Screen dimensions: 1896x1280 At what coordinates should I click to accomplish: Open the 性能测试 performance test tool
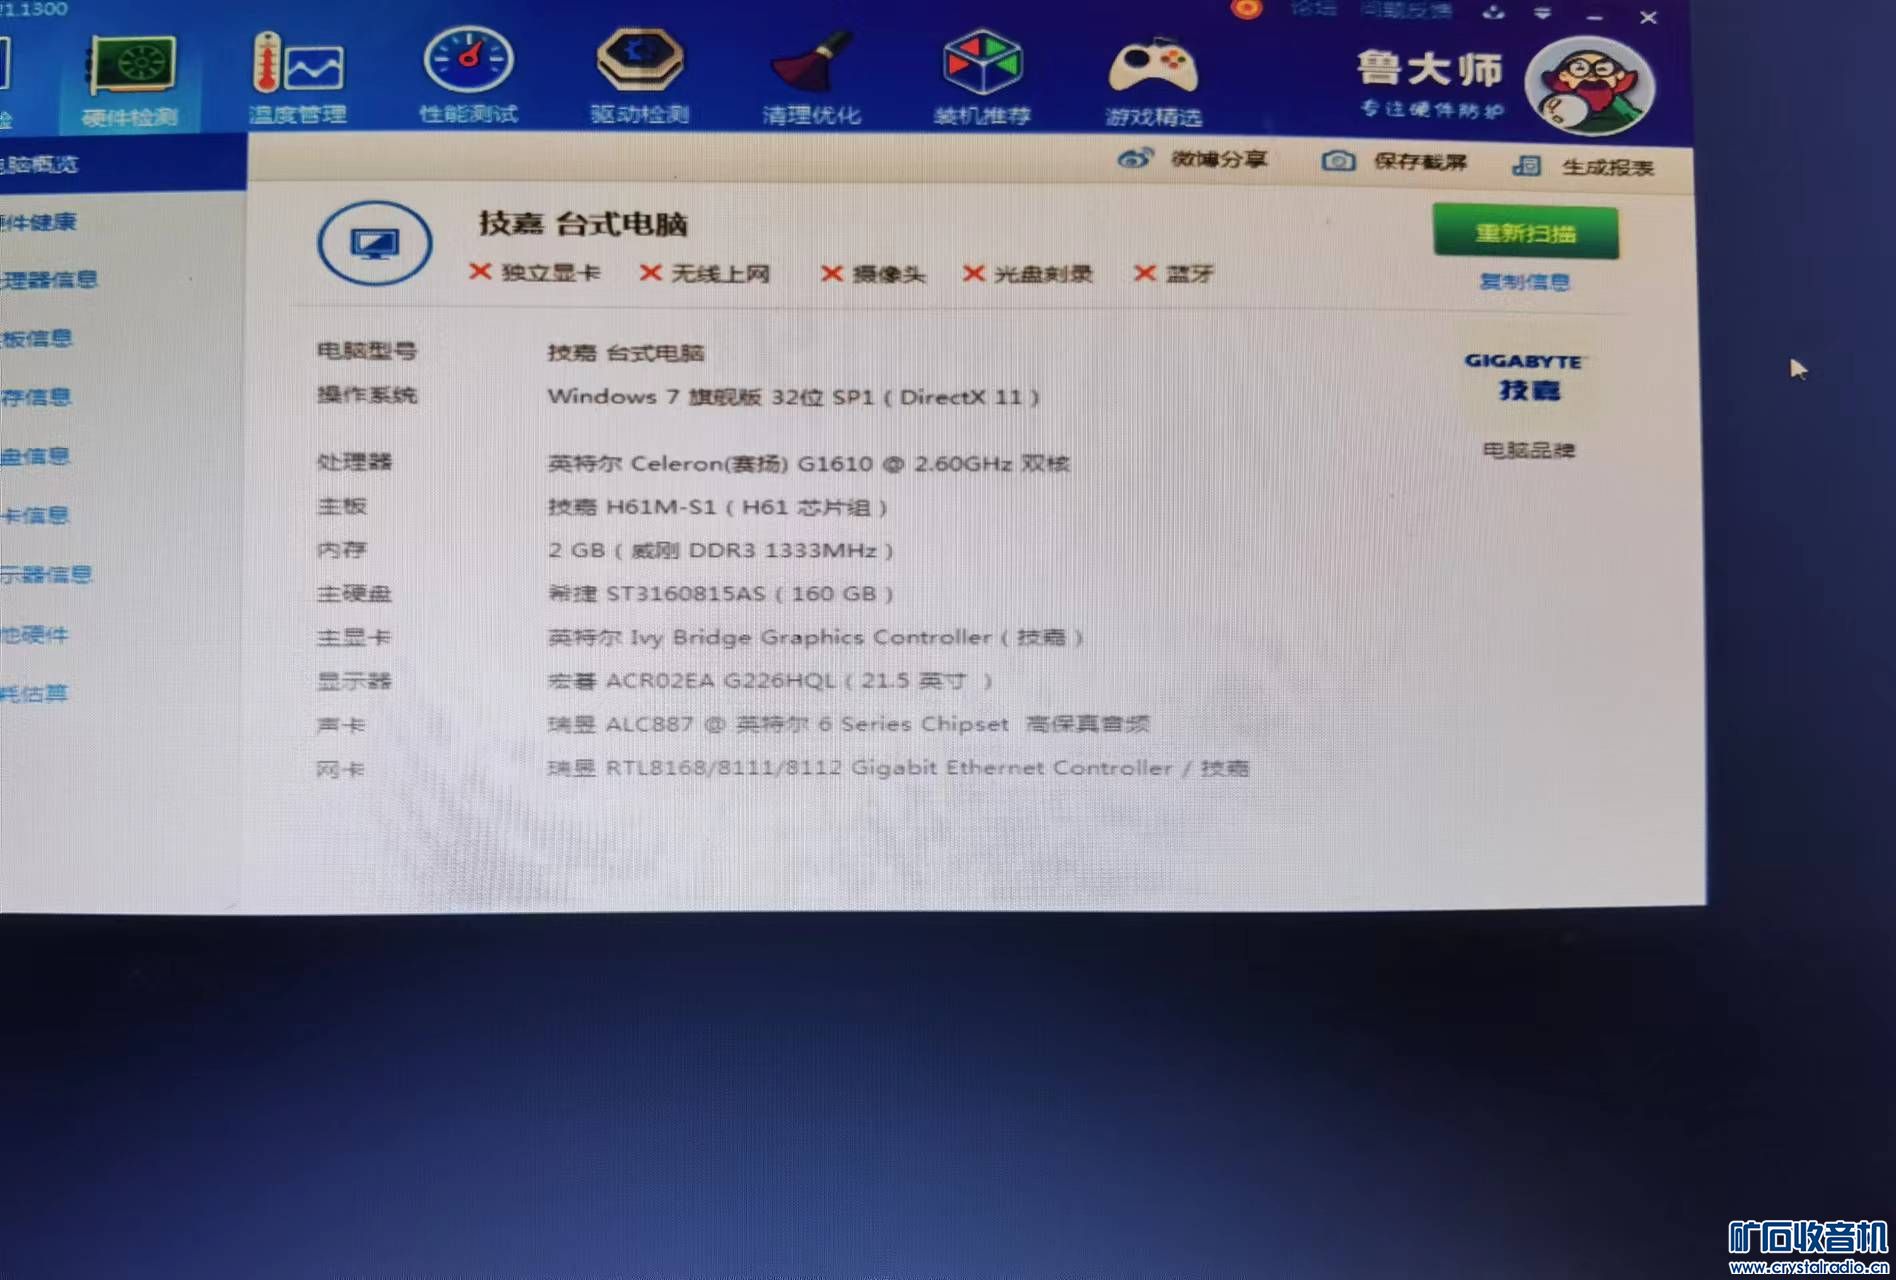coord(468,76)
